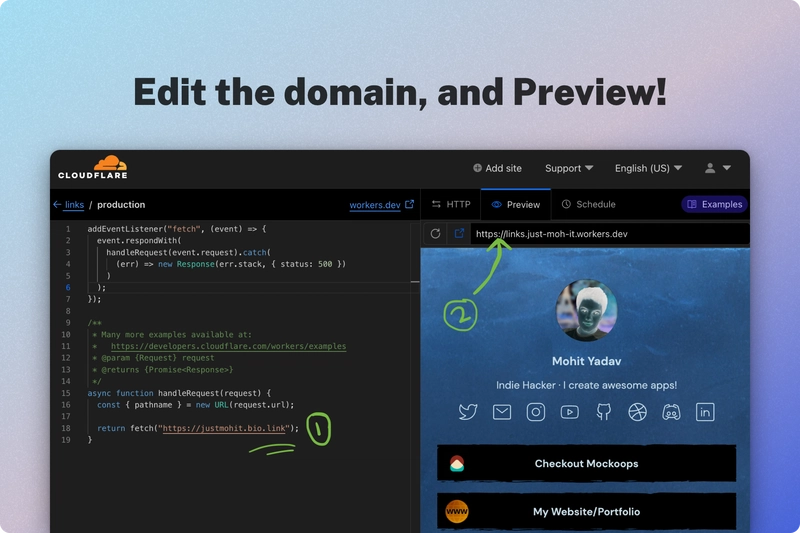Viewport: 800px width, 533px height.
Task: Click the Checkout Mockoops button
Action: (586, 463)
